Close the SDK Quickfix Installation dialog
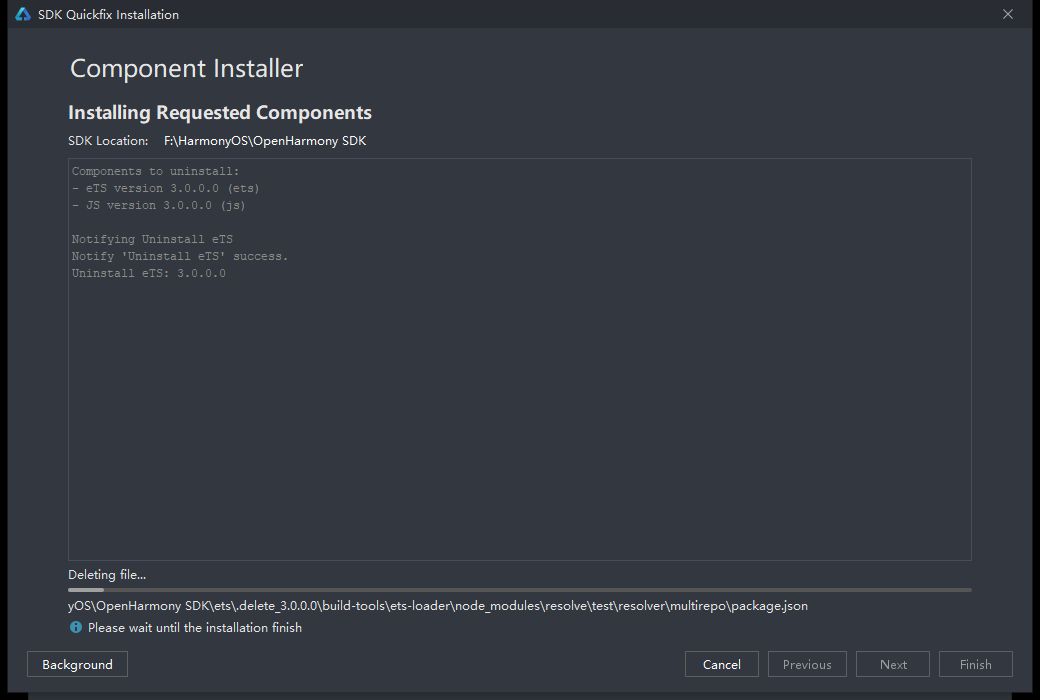Image resolution: width=1040 pixels, height=700 pixels. pyautogui.click(x=1008, y=14)
